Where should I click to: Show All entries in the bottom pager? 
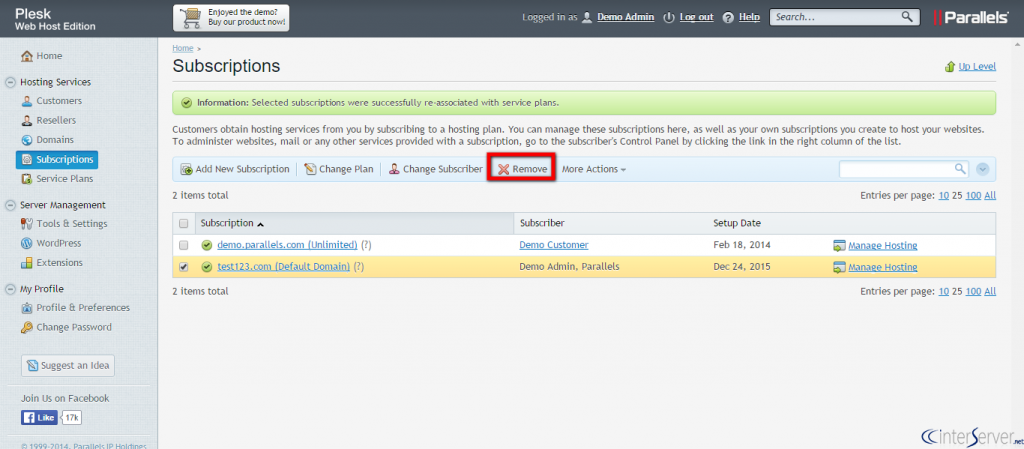(x=990, y=292)
